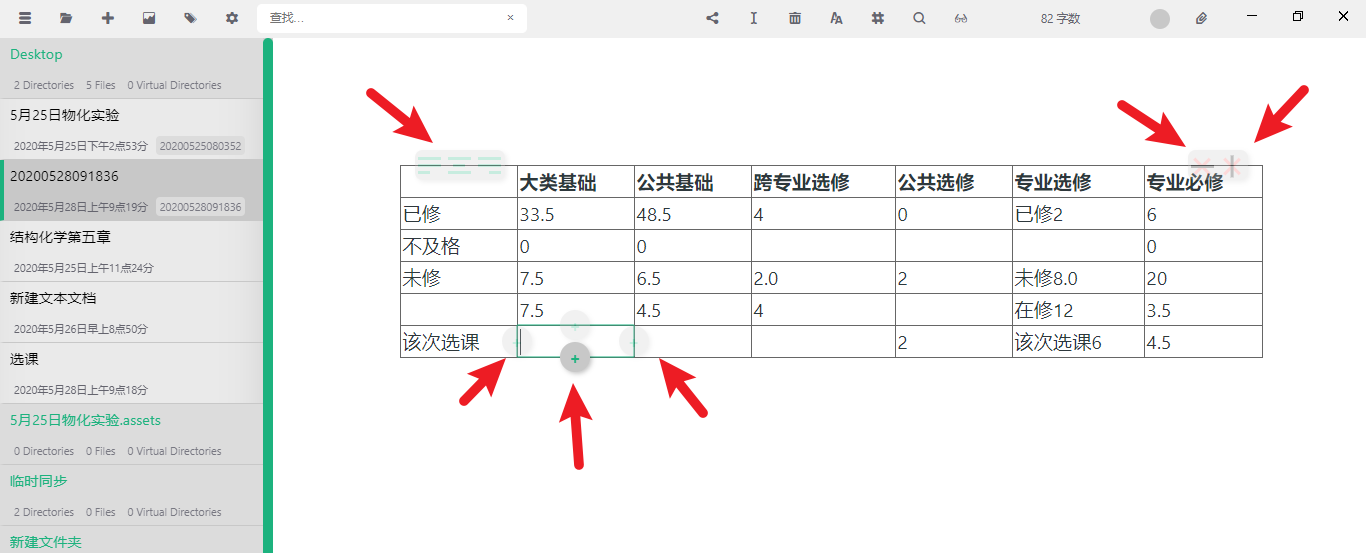Toggle readability mode glasses icon
The image size is (1366, 553).
961,18
